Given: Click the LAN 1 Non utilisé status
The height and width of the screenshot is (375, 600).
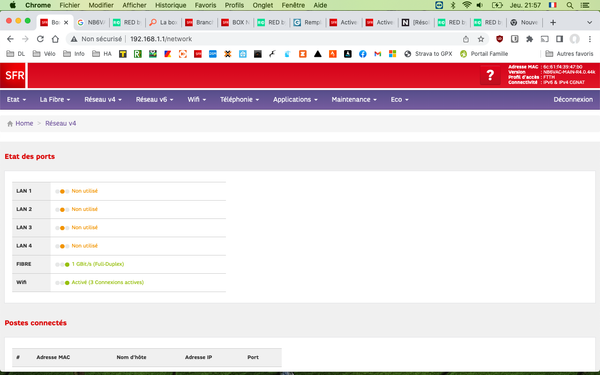Looking at the screenshot, I should pyautogui.click(x=85, y=191).
